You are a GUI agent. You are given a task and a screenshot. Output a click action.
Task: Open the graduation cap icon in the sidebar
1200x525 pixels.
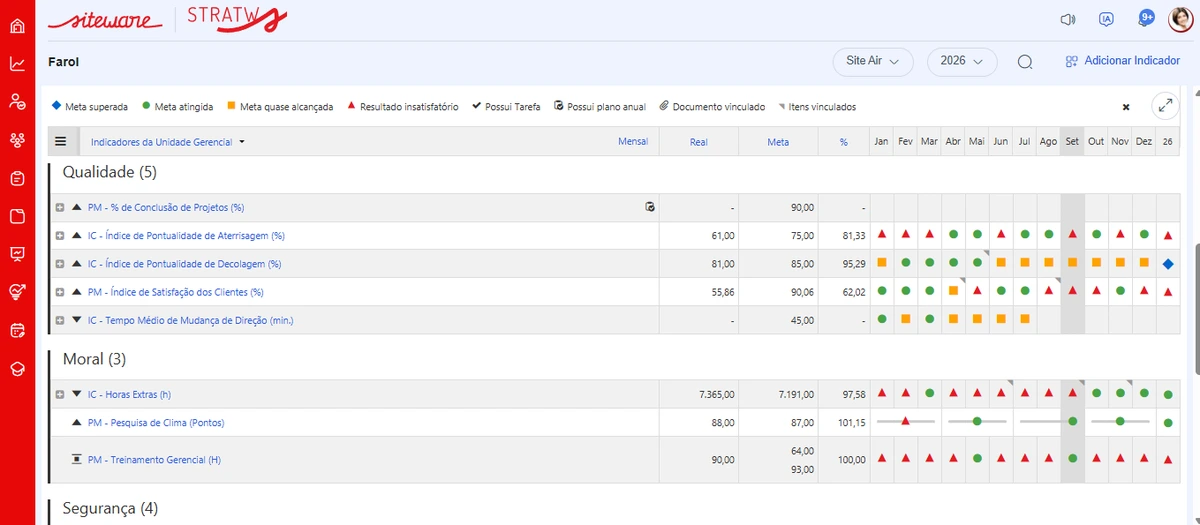point(17,368)
